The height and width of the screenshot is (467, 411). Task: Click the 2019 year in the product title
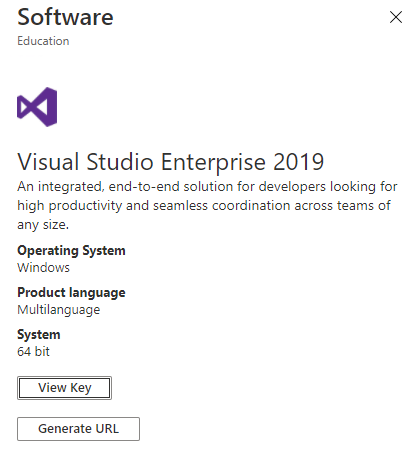click(x=298, y=162)
